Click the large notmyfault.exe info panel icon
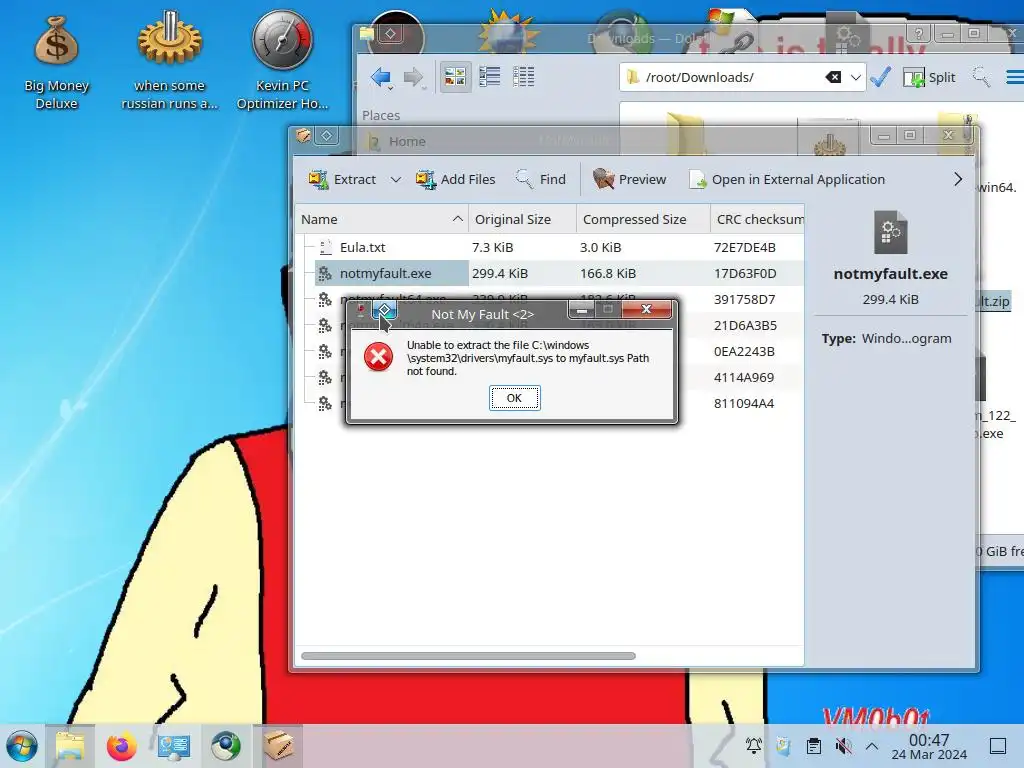The image size is (1024, 768). click(x=891, y=232)
